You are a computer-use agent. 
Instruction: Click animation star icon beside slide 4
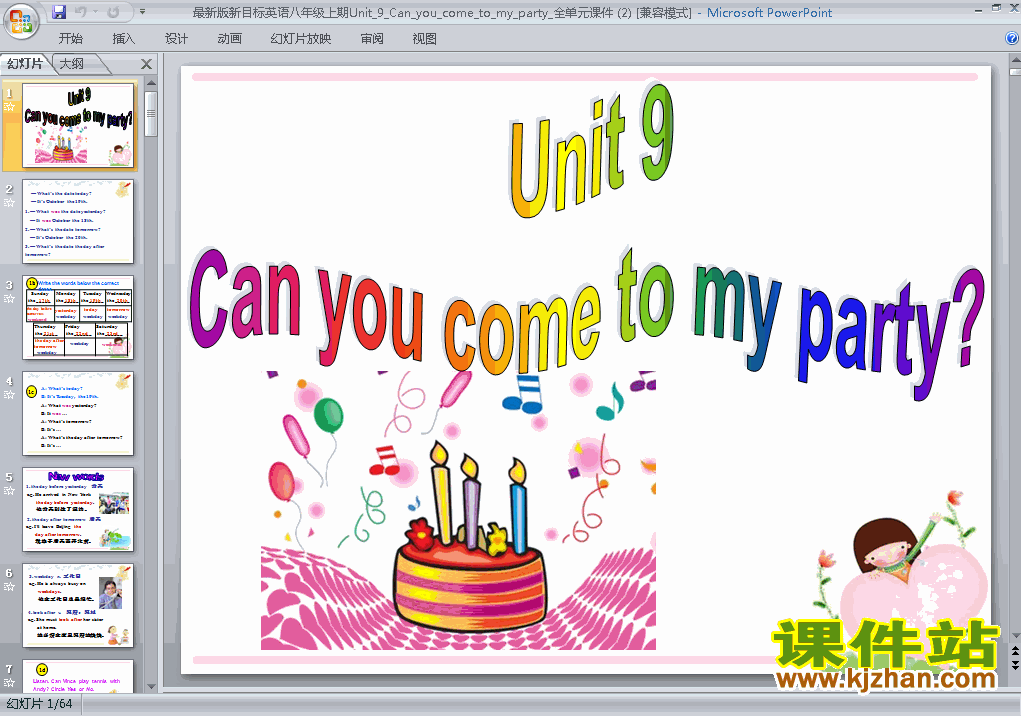click(9, 395)
